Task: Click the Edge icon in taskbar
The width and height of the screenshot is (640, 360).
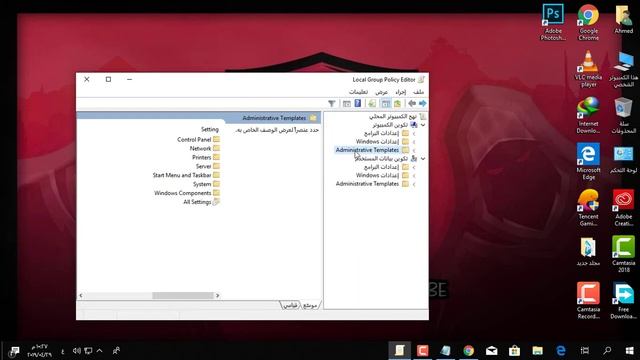Action: click(561, 351)
